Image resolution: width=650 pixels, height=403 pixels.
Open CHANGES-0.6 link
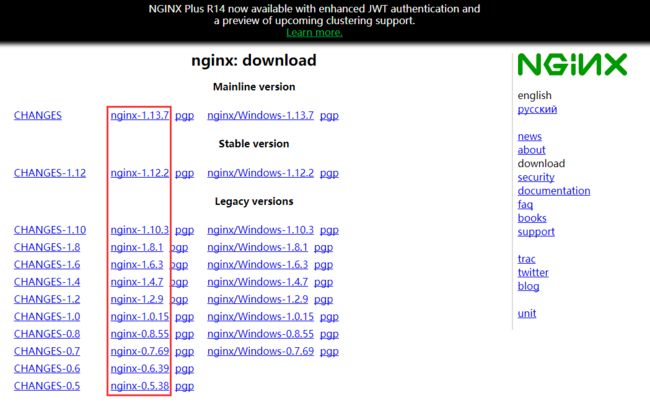click(47, 369)
